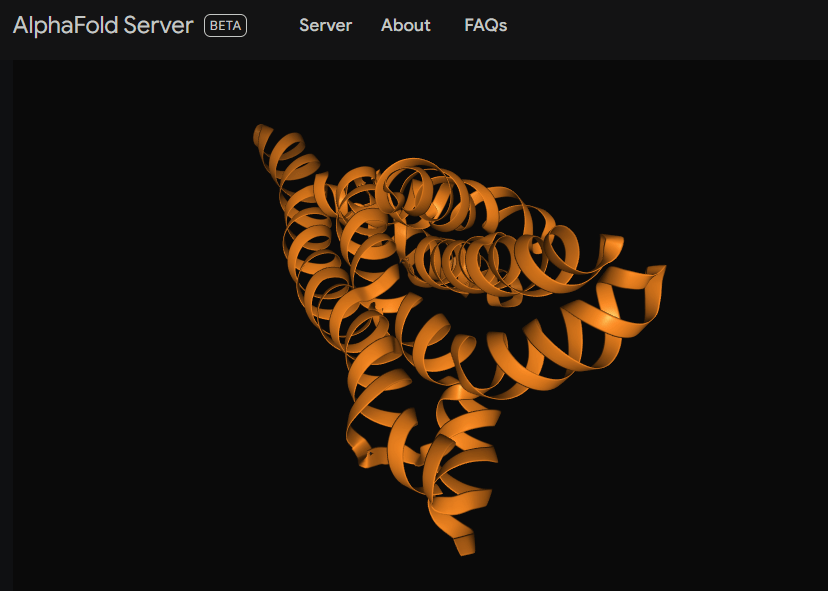This screenshot has height=591, width=828.
Task: Click the upper-right curled helix end
Action: pos(610,246)
